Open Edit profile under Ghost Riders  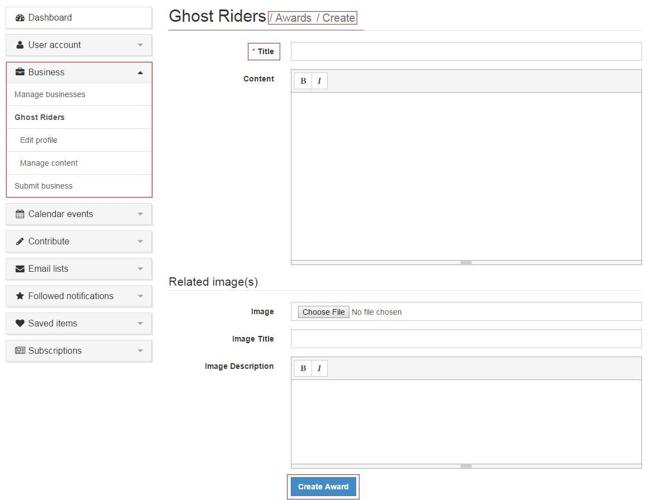[39, 140]
